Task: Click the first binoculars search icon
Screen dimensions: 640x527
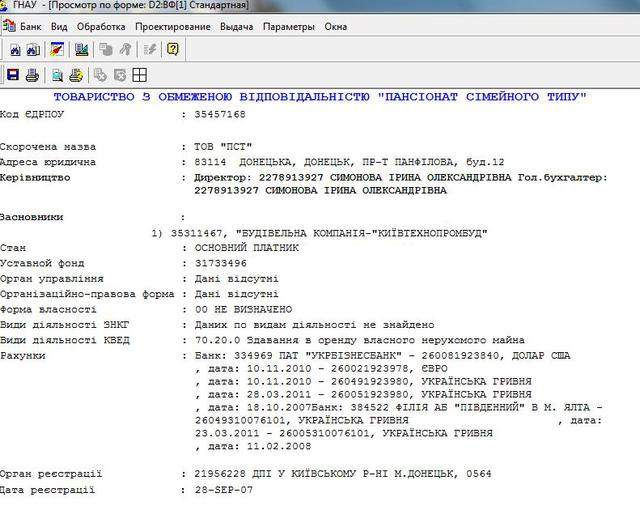Action: pyautogui.click(x=14, y=48)
